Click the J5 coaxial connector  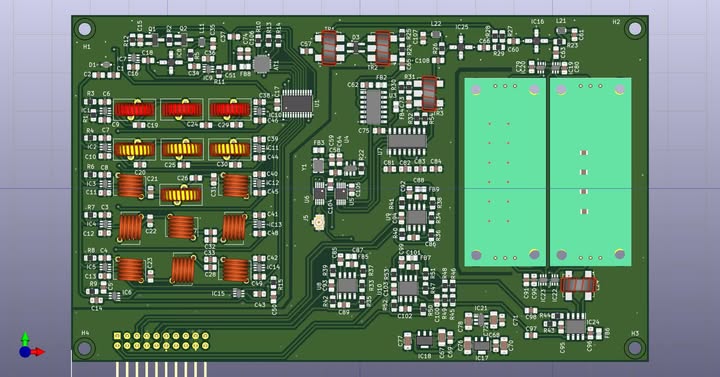click(318, 222)
